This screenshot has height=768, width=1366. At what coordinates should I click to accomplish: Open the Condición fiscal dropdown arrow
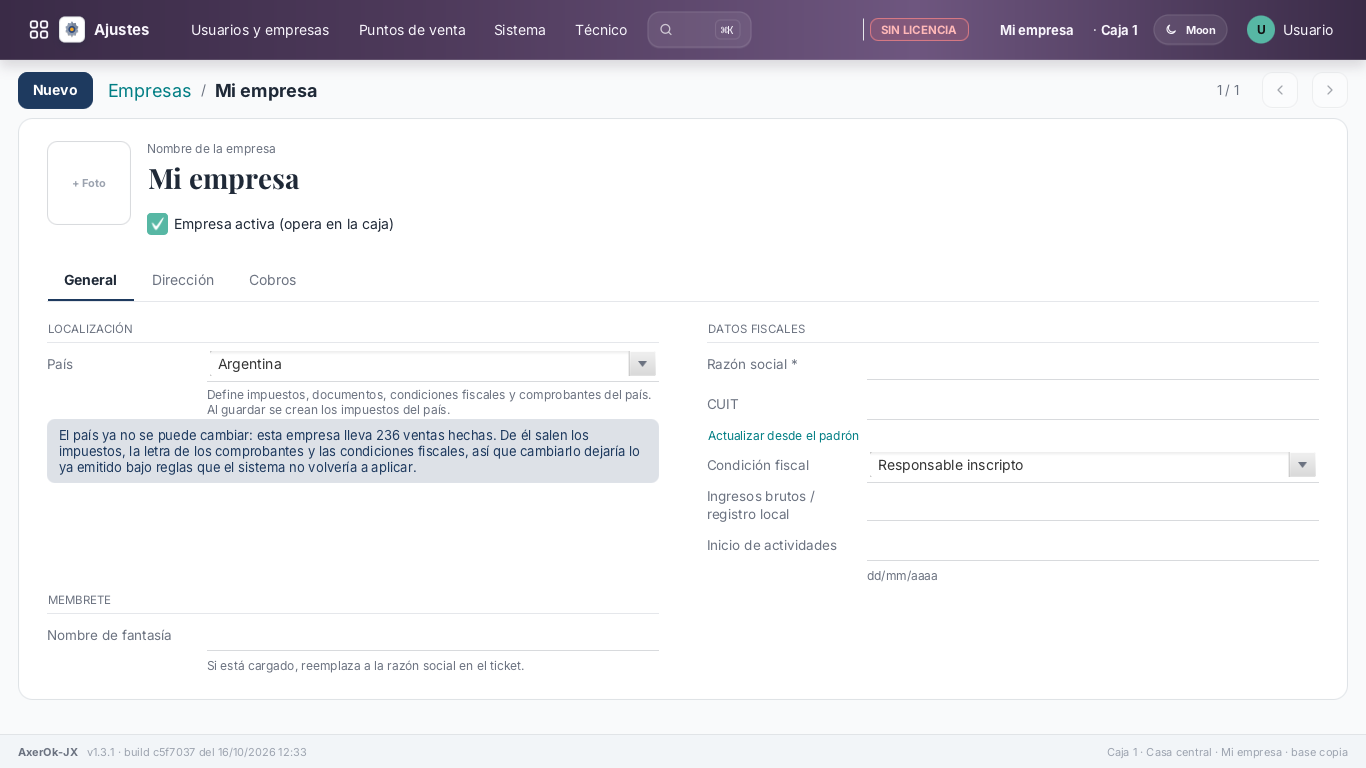pos(1302,465)
